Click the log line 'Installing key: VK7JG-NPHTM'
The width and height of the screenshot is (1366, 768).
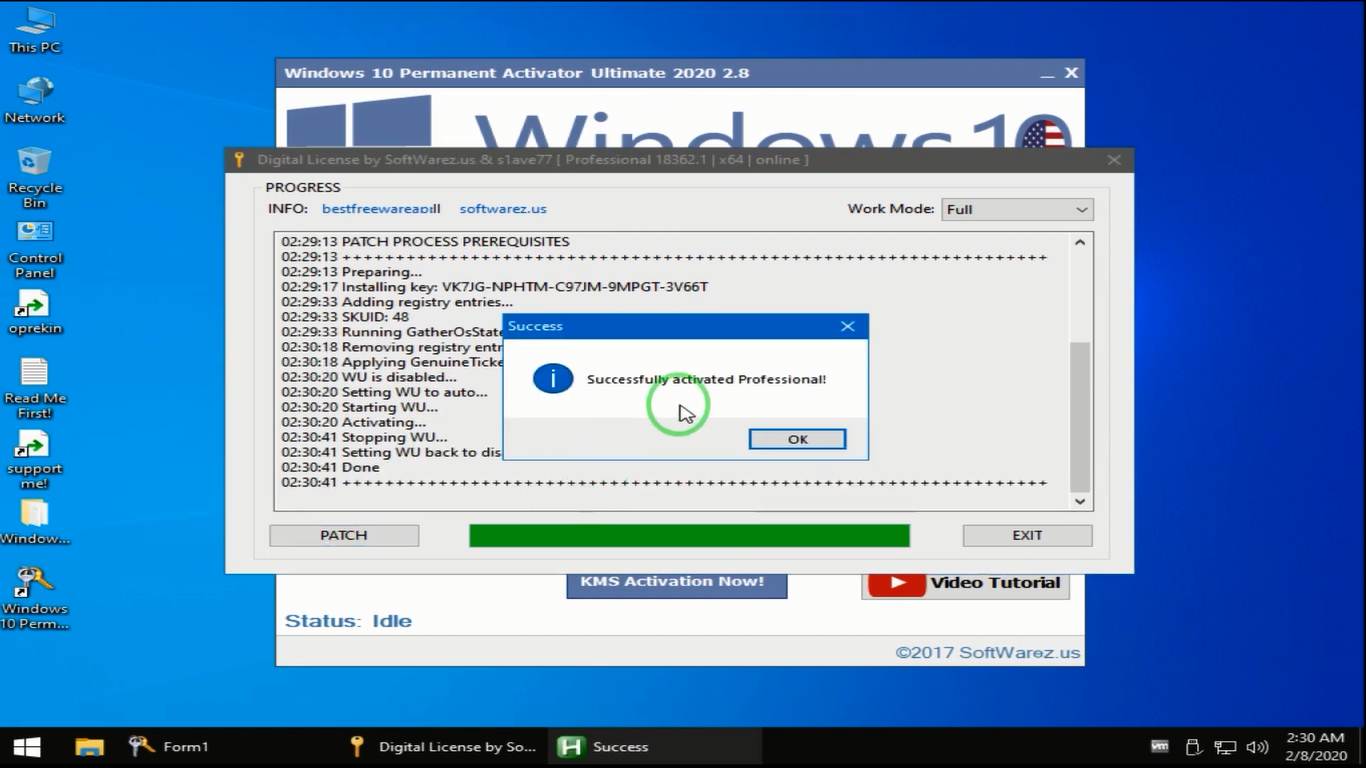coord(495,287)
